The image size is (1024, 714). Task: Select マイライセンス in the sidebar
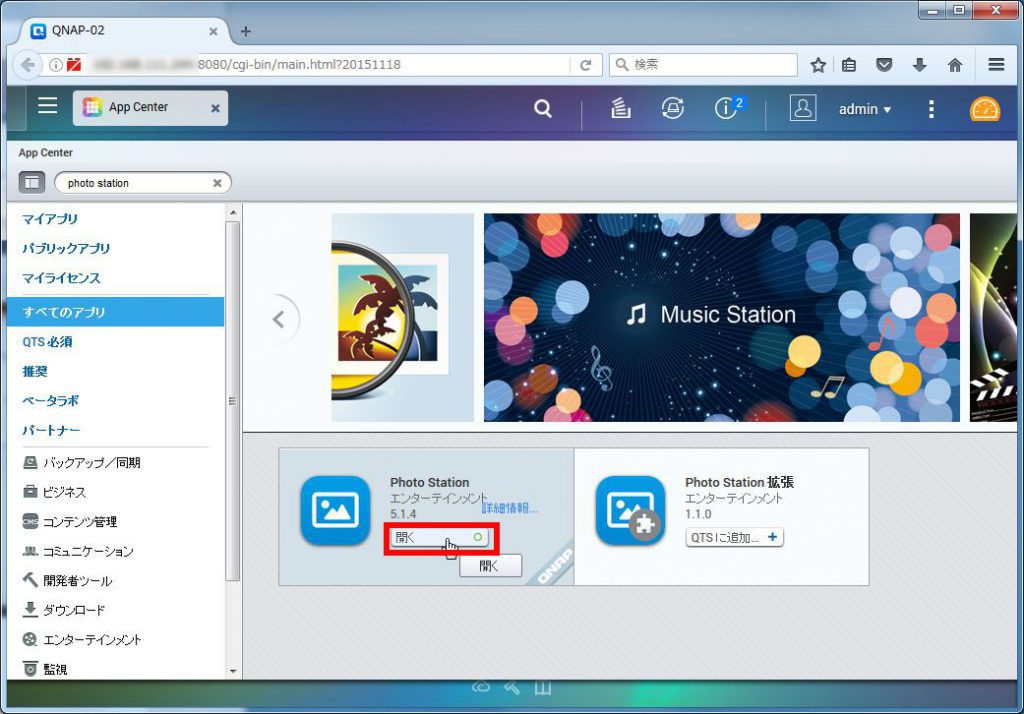pos(61,278)
